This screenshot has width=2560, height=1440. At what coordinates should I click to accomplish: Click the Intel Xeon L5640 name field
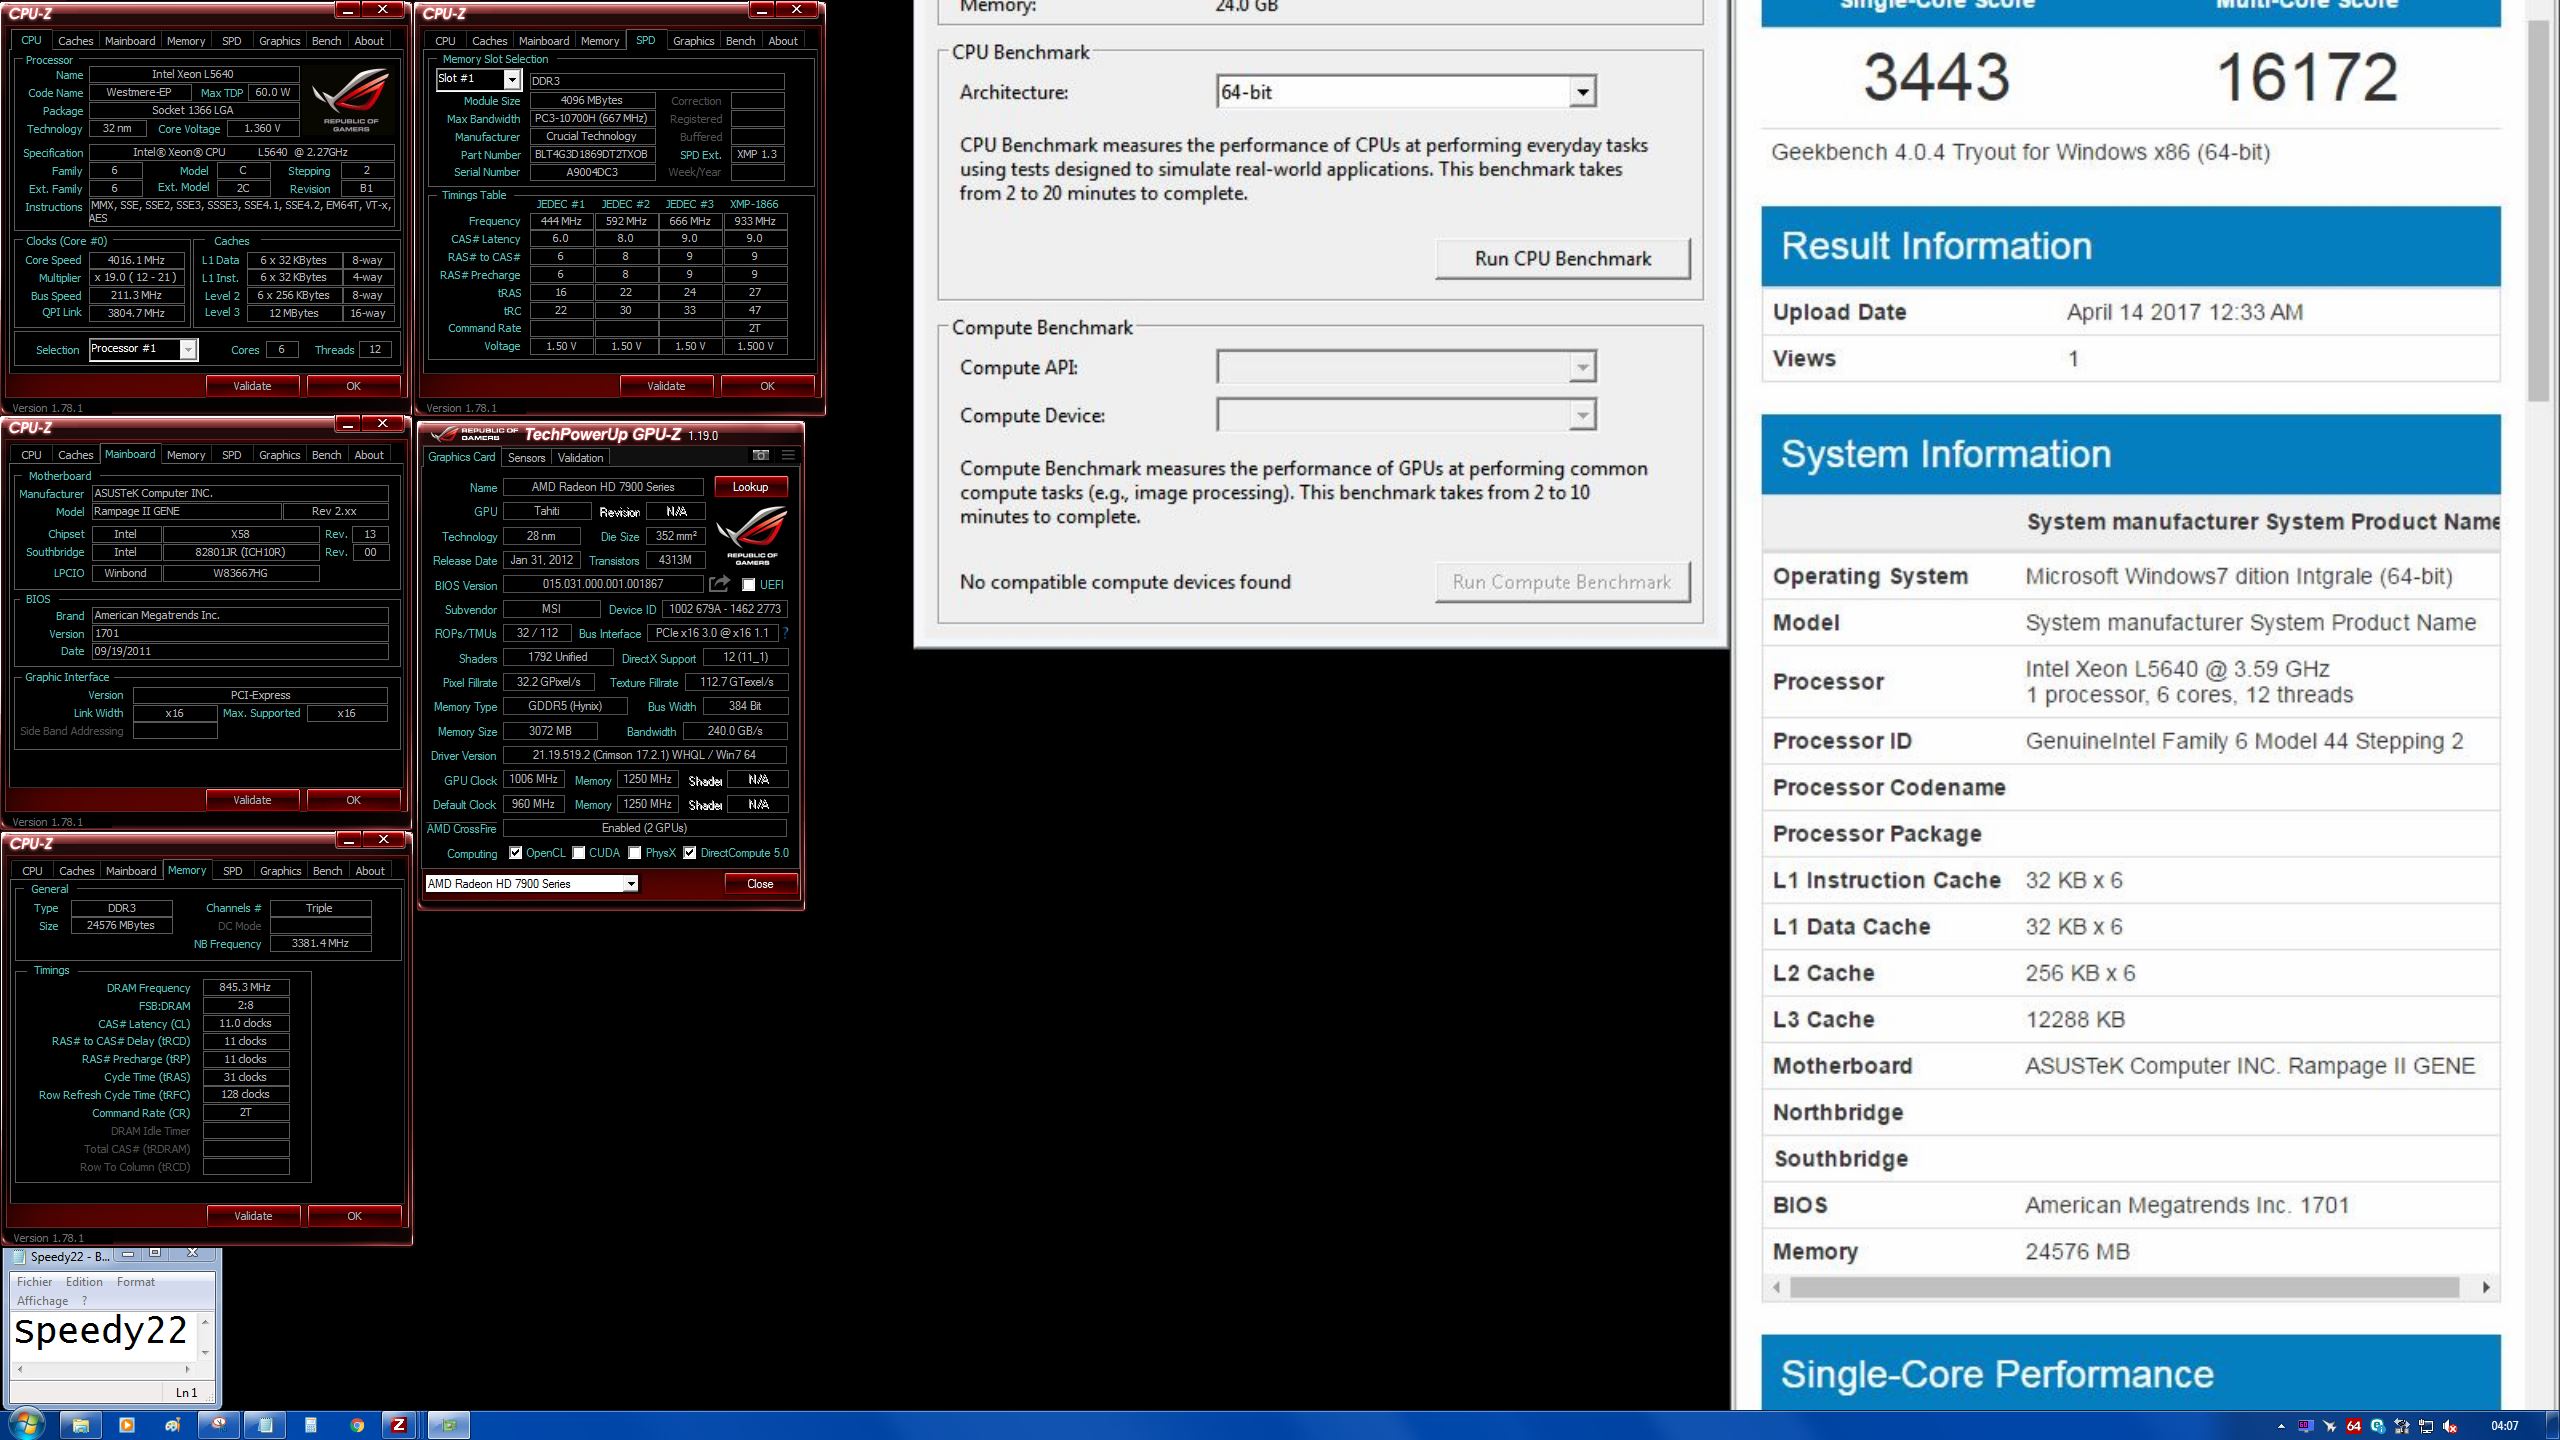[x=193, y=74]
